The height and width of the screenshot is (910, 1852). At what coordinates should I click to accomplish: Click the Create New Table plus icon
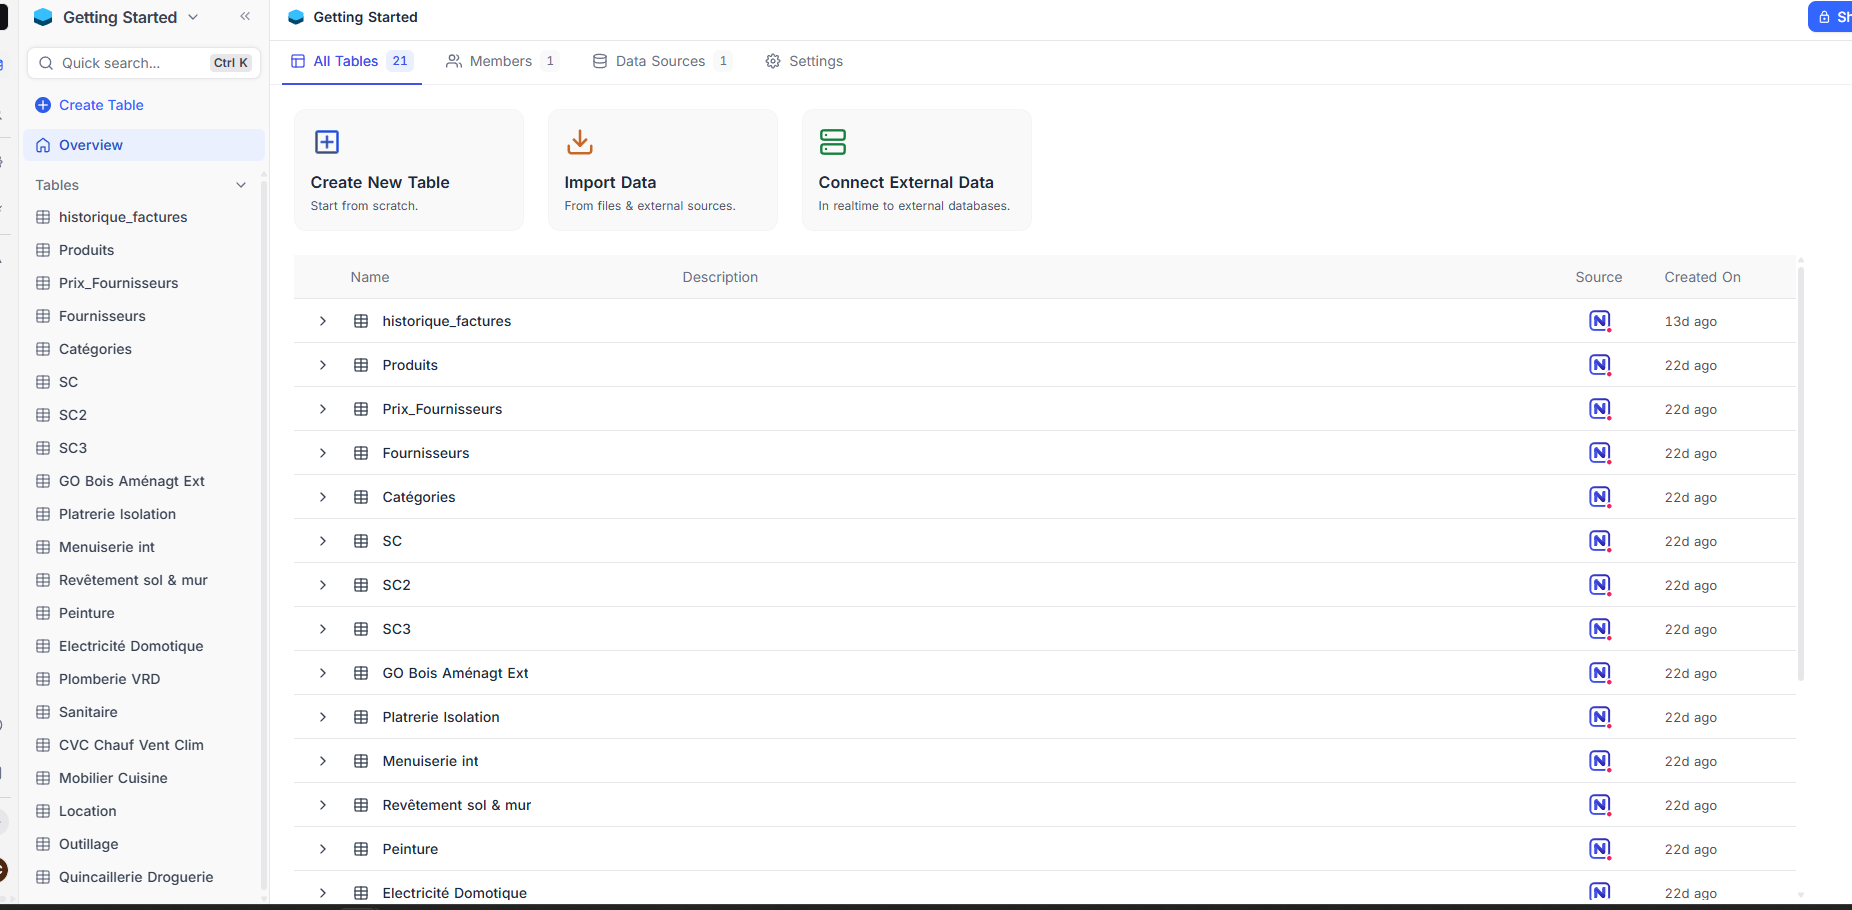(x=327, y=142)
